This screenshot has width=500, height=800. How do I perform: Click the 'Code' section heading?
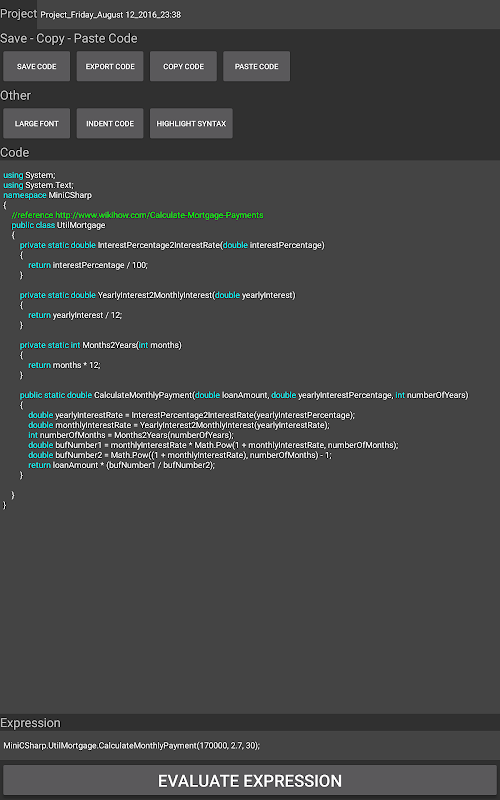(x=15, y=153)
